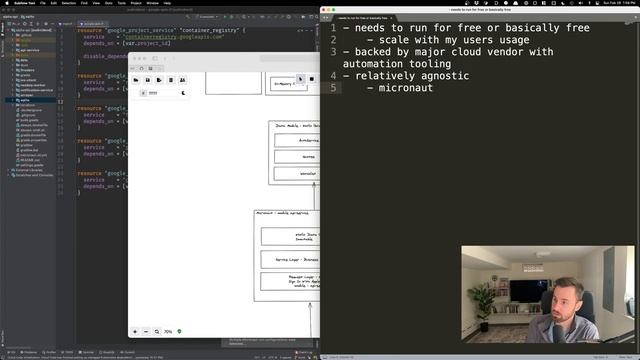Click the first editor tab in the IDE
The image size is (640, 360).
(65, 24)
